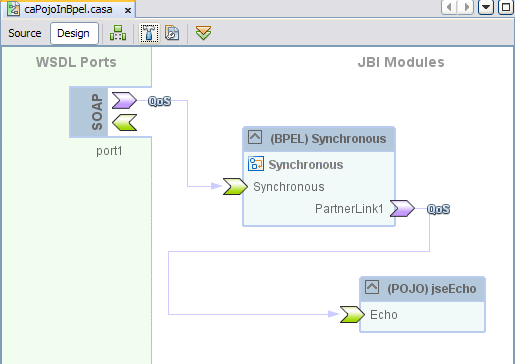Click the green provide arrow on SOAP port1
Screen dimensions: 515x364
(124, 122)
